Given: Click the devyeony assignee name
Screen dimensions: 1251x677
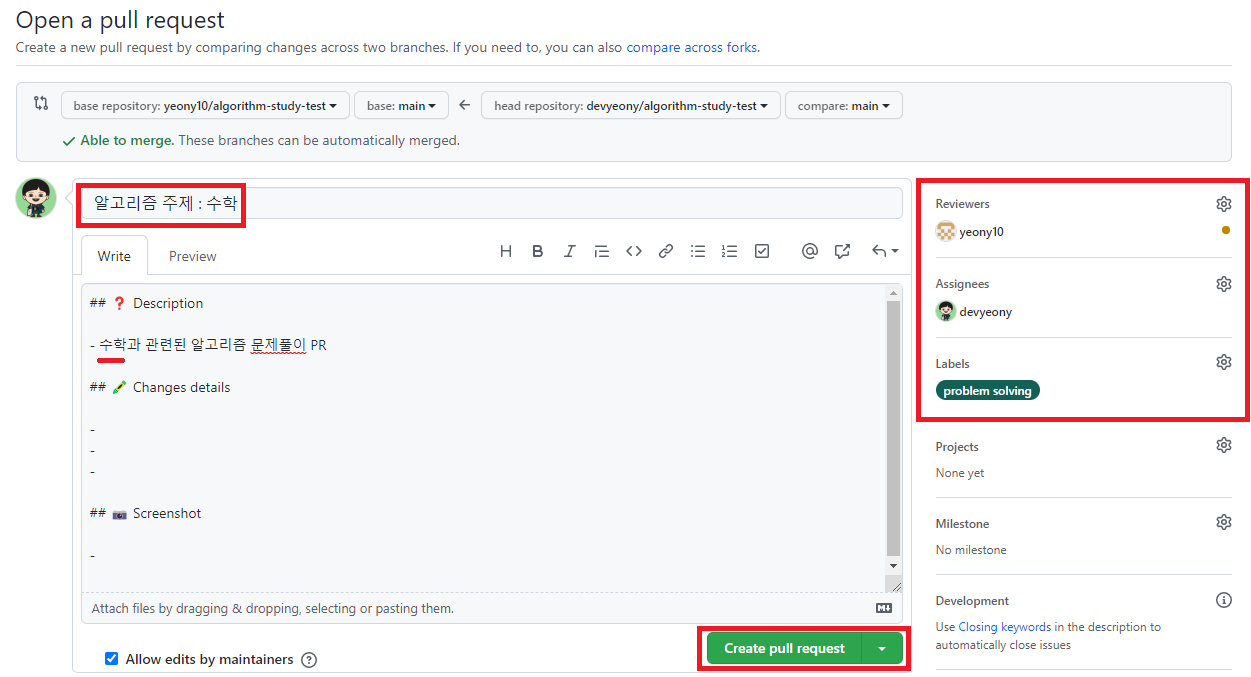Looking at the screenshot, I should coord(986,312).
